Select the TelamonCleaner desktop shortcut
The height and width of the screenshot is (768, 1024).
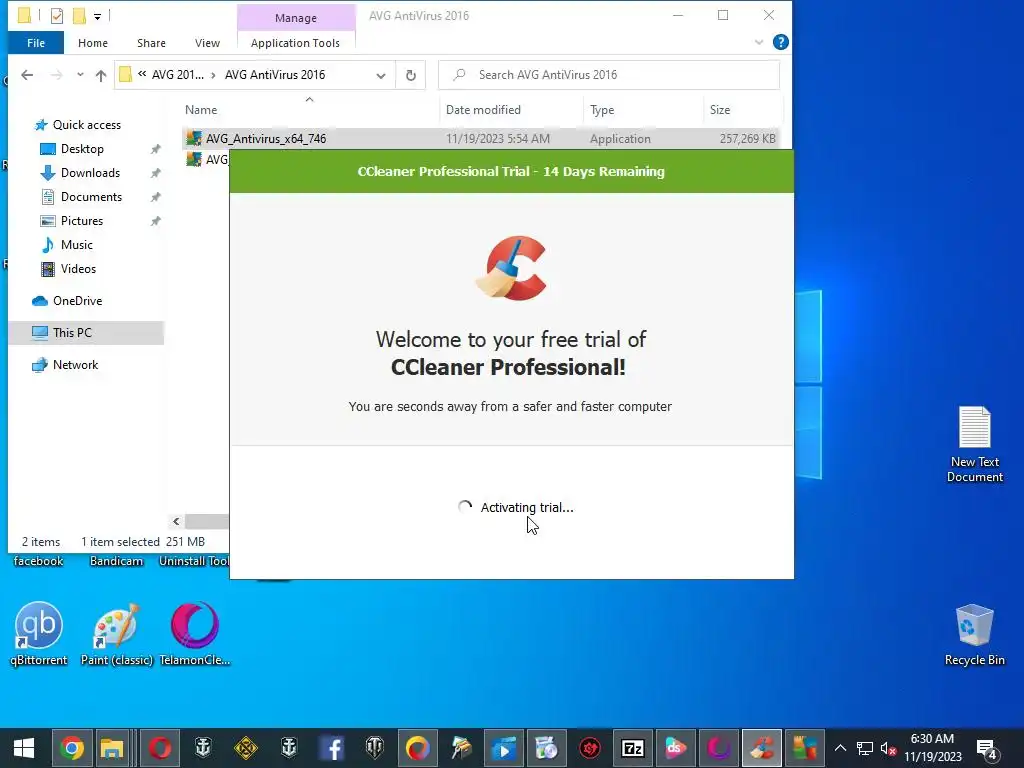[195, 633]
